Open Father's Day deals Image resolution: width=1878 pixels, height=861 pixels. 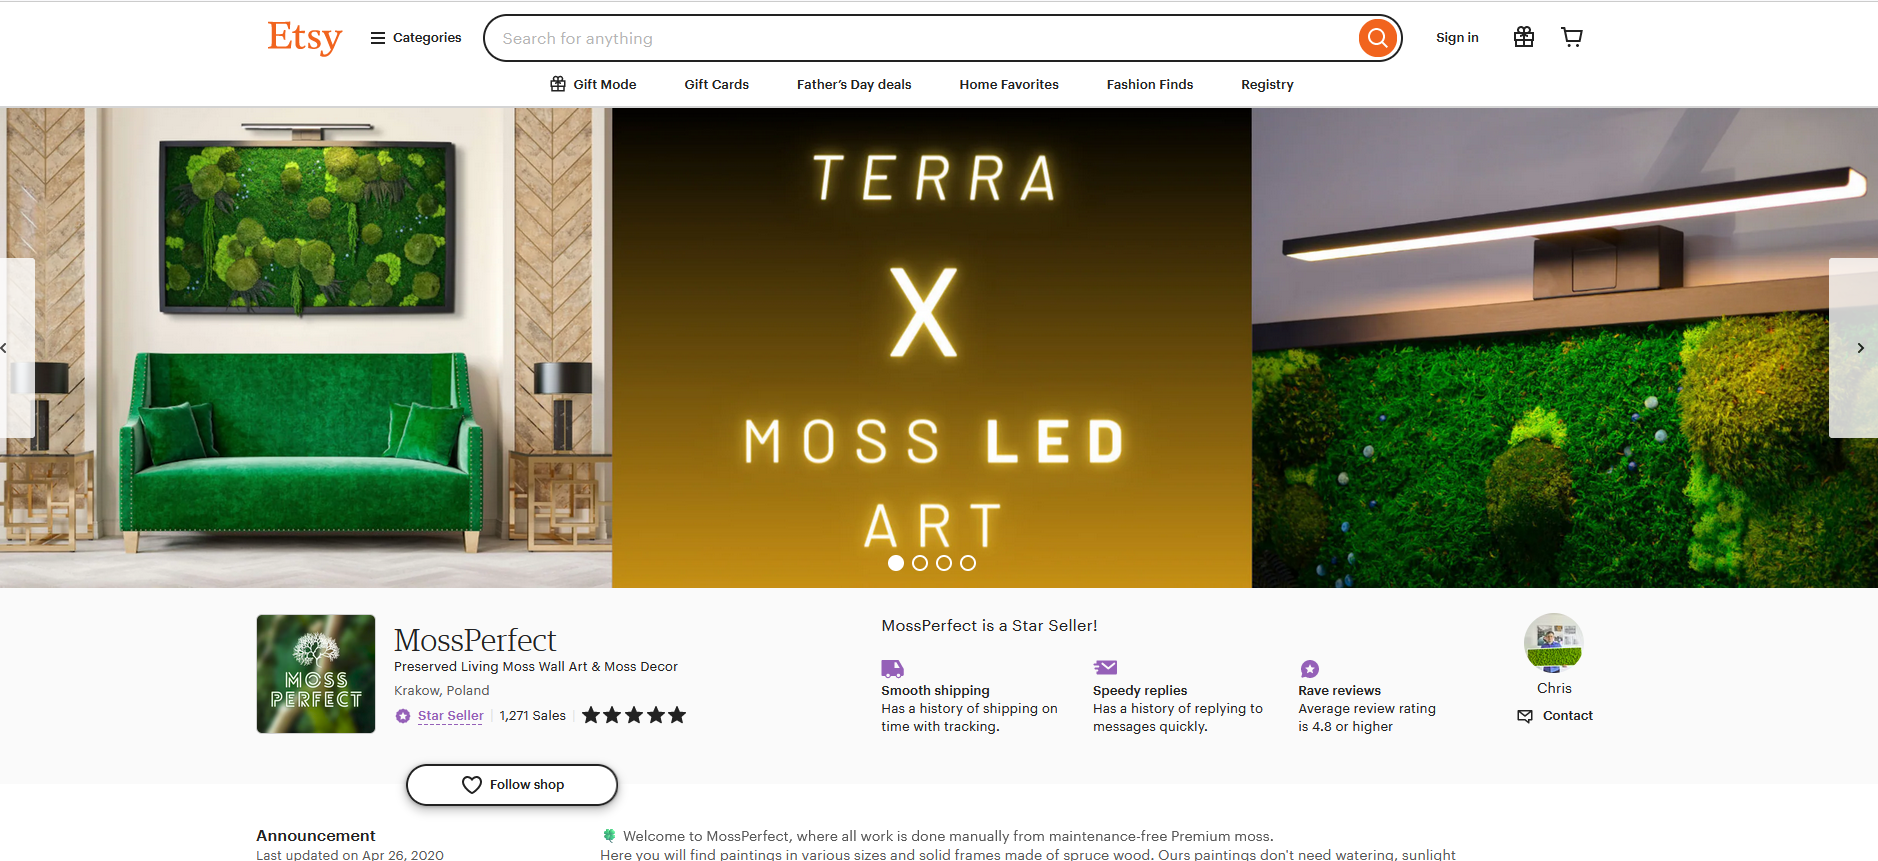854,84
